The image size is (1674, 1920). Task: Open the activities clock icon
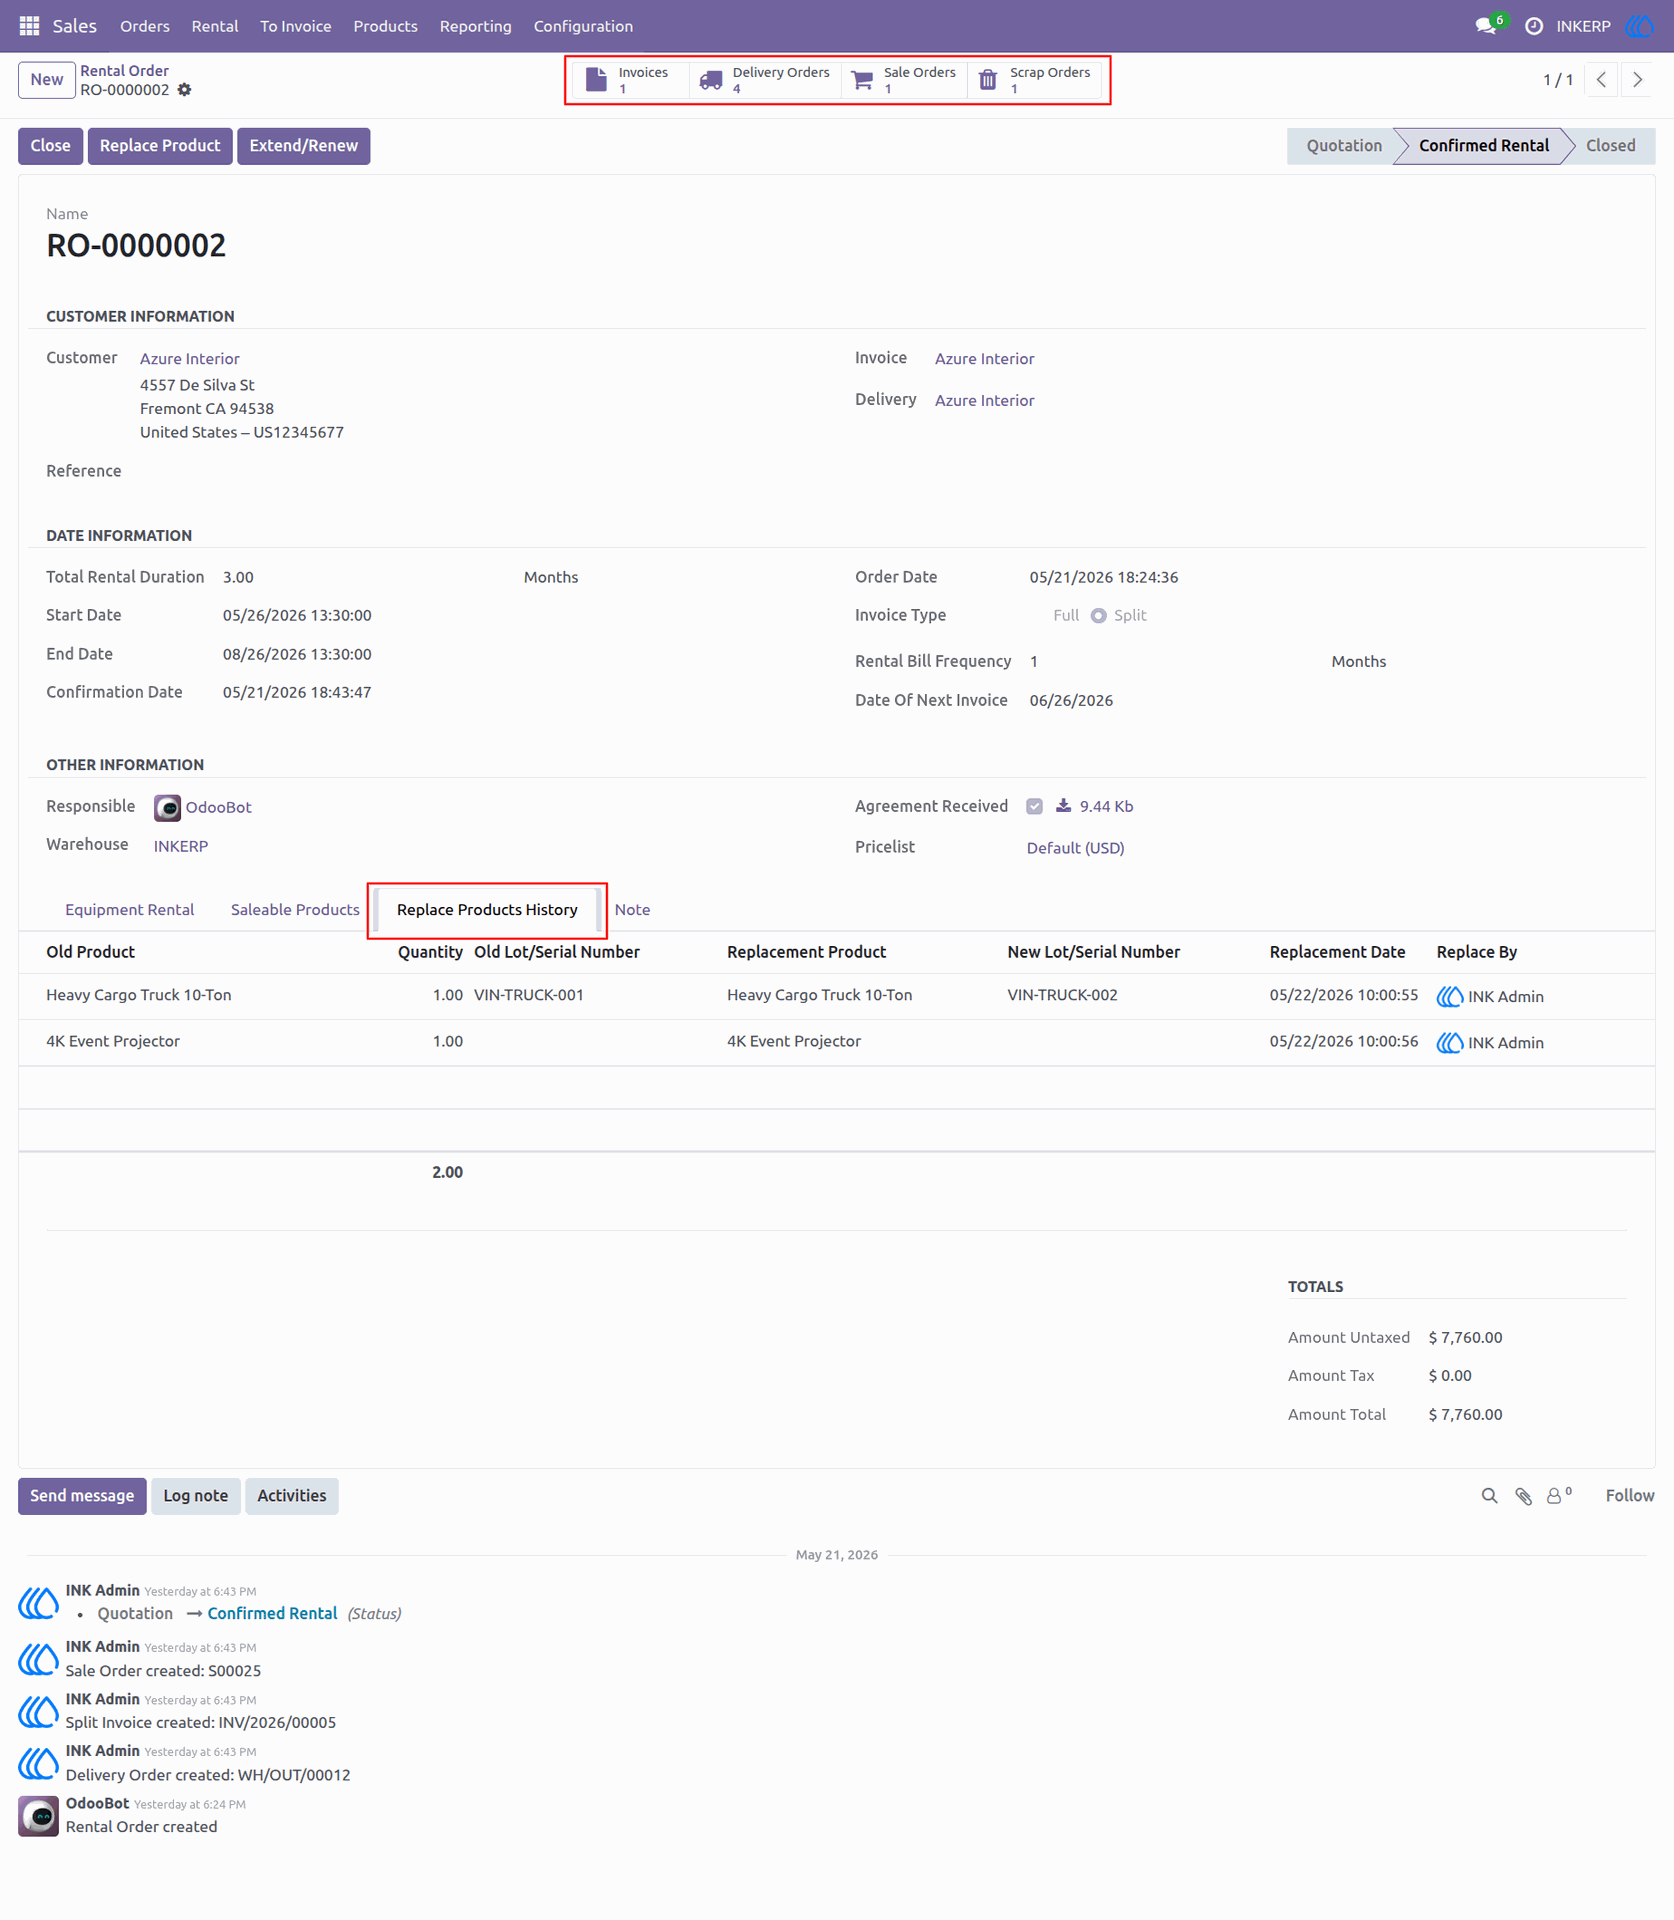click(1534, 26)
